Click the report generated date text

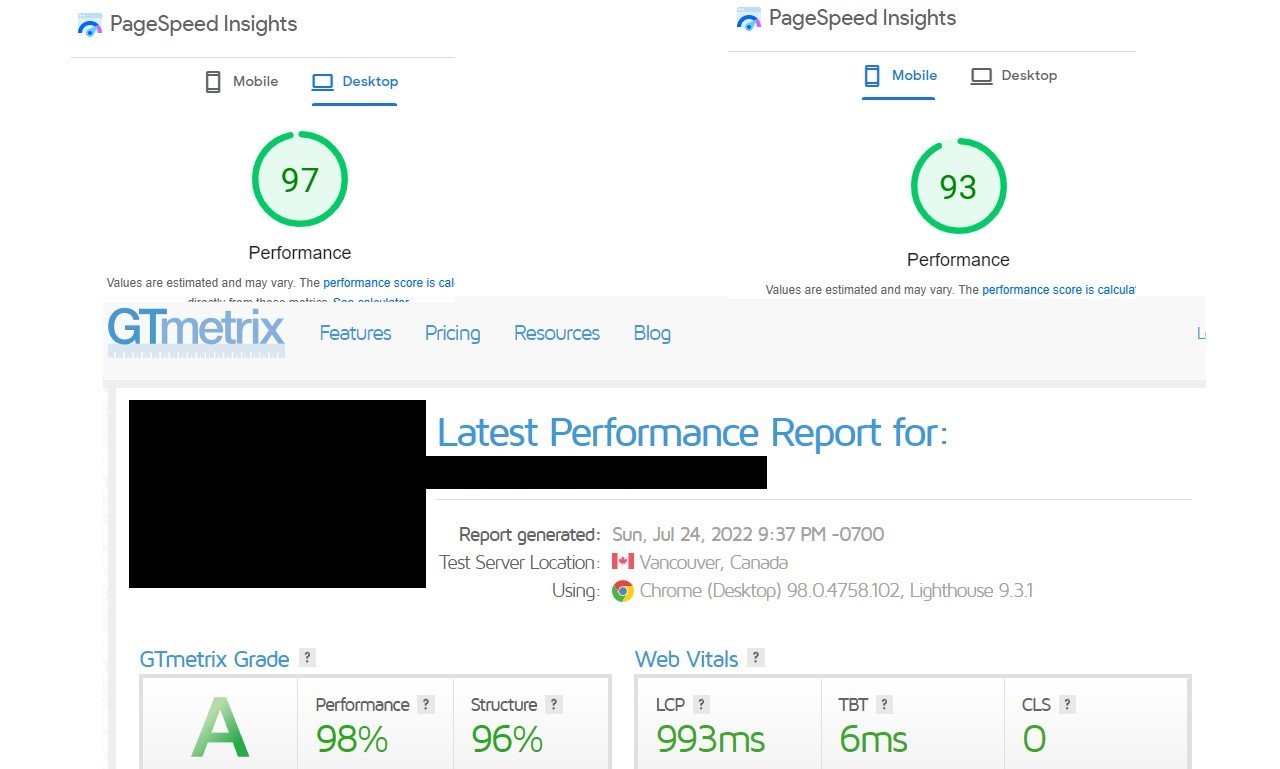(748, 534)
